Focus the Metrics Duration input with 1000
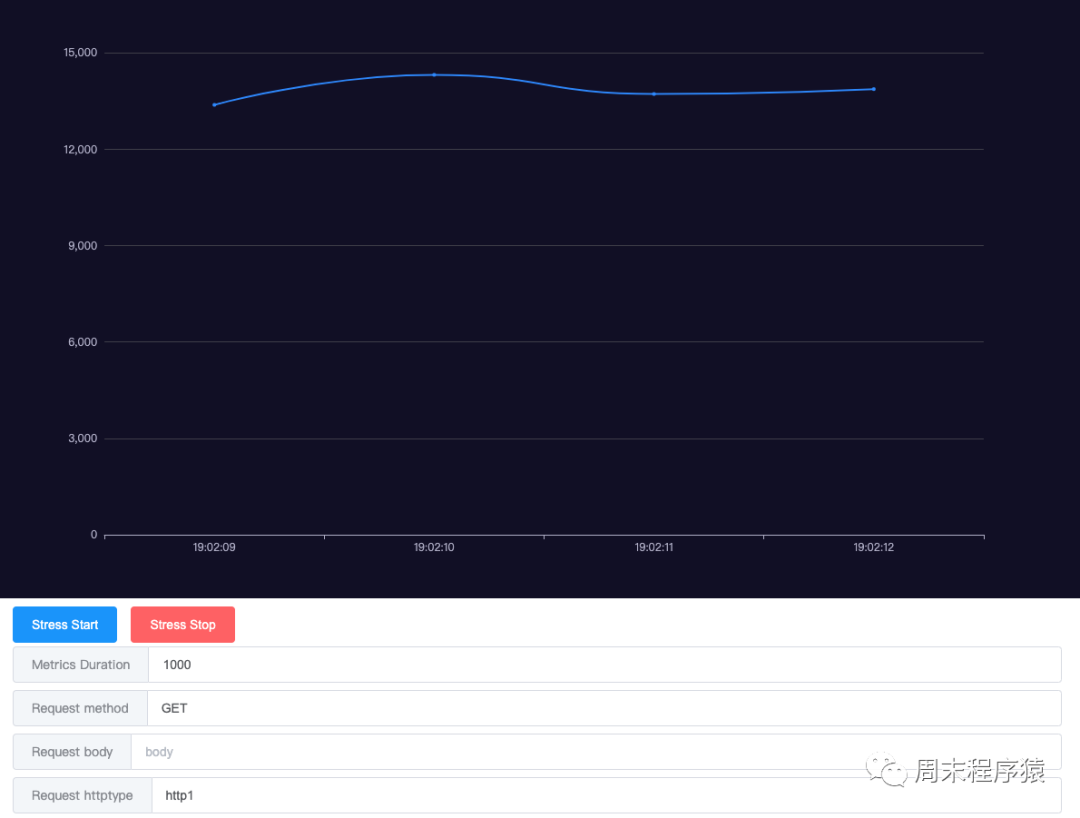Screen dimensions: 1080x818 [x=604, y=664]
